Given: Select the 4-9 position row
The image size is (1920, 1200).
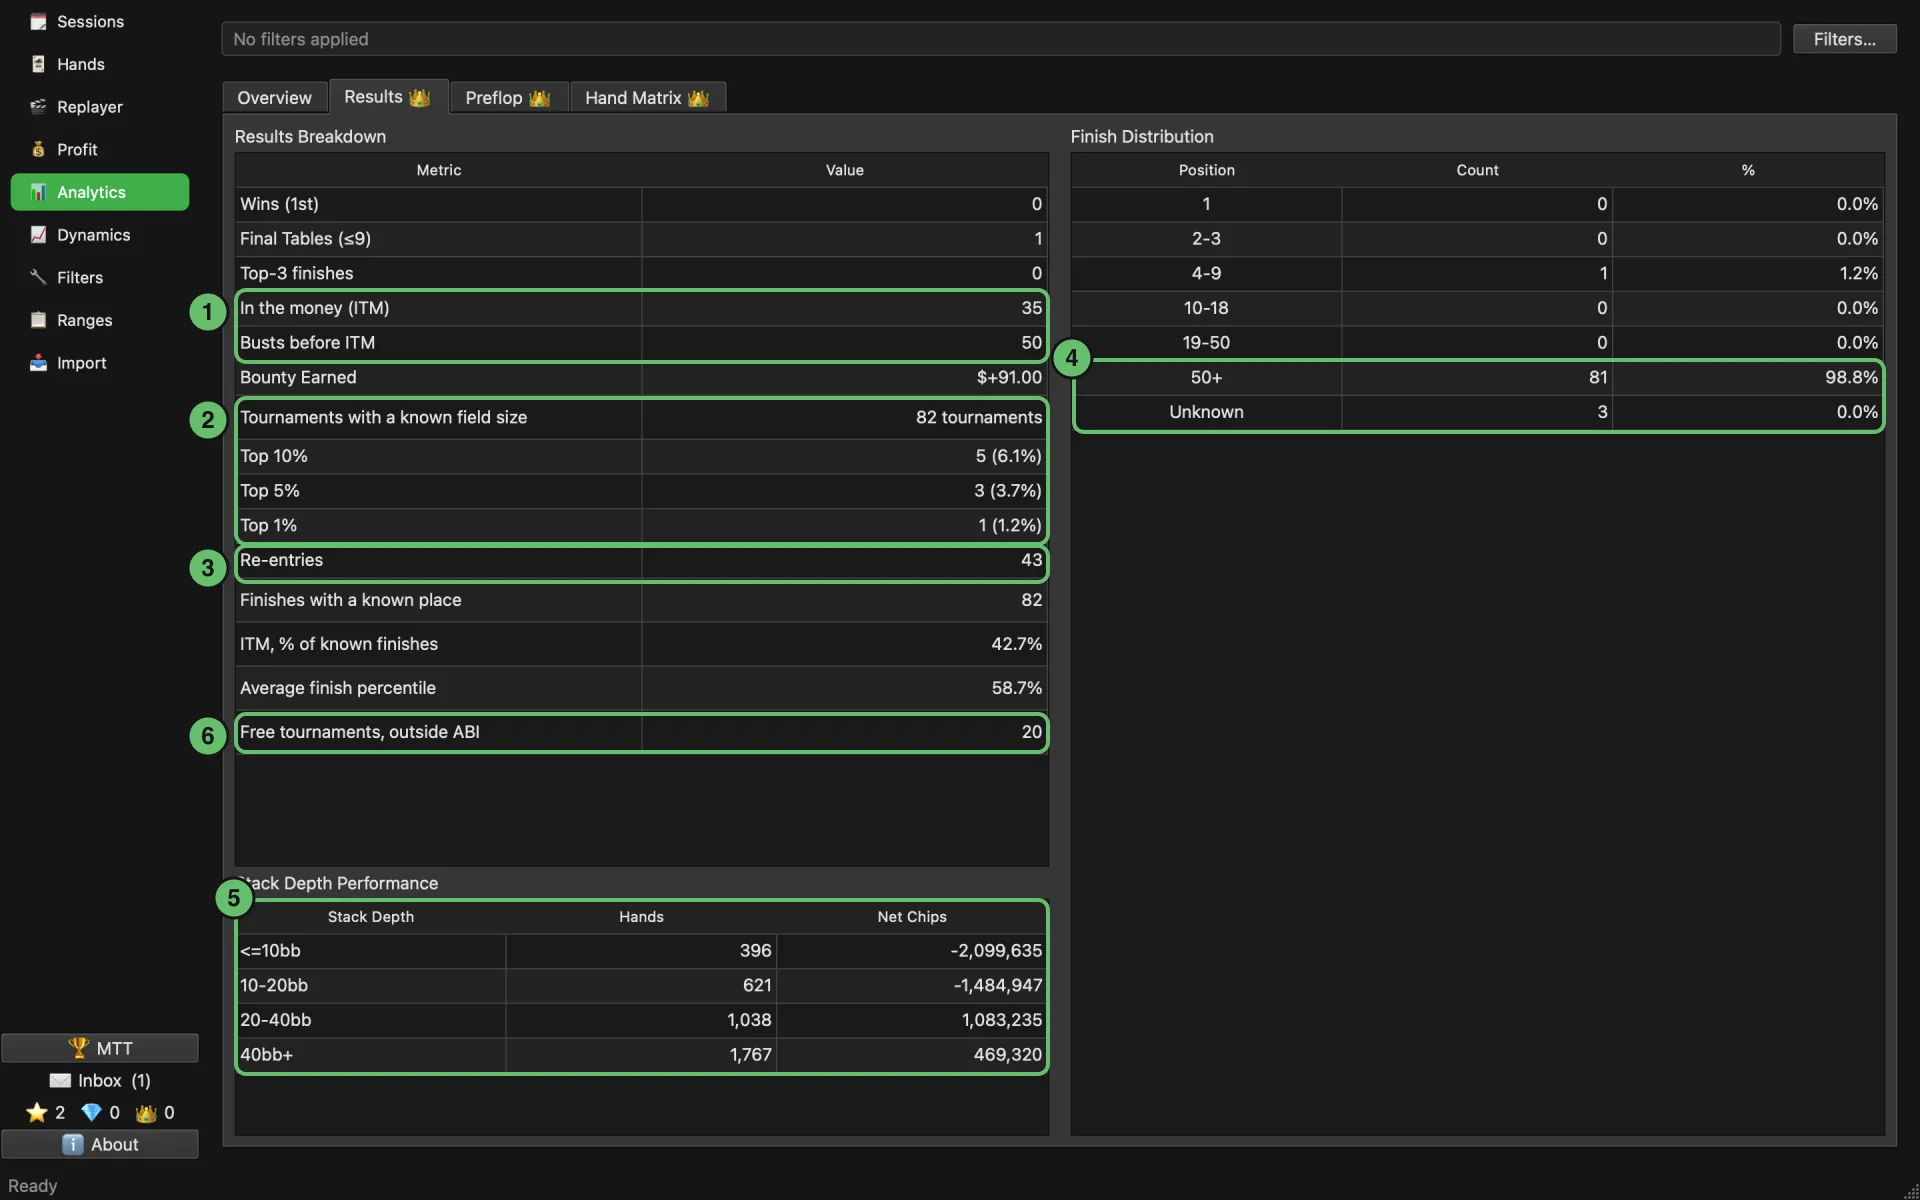Looking at the screenshot, I should pyautogui.click(x=1478, y=273).
